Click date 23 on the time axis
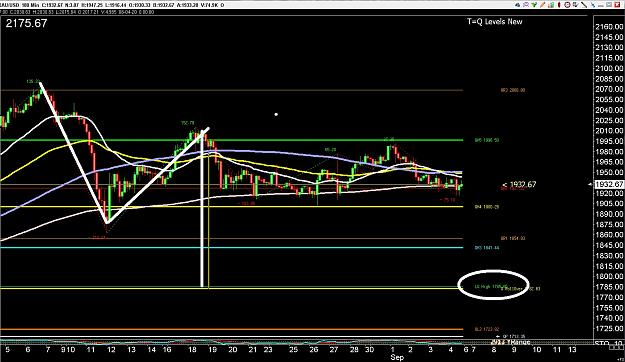Viewport: 625px width, 362px height. point(268,349)
